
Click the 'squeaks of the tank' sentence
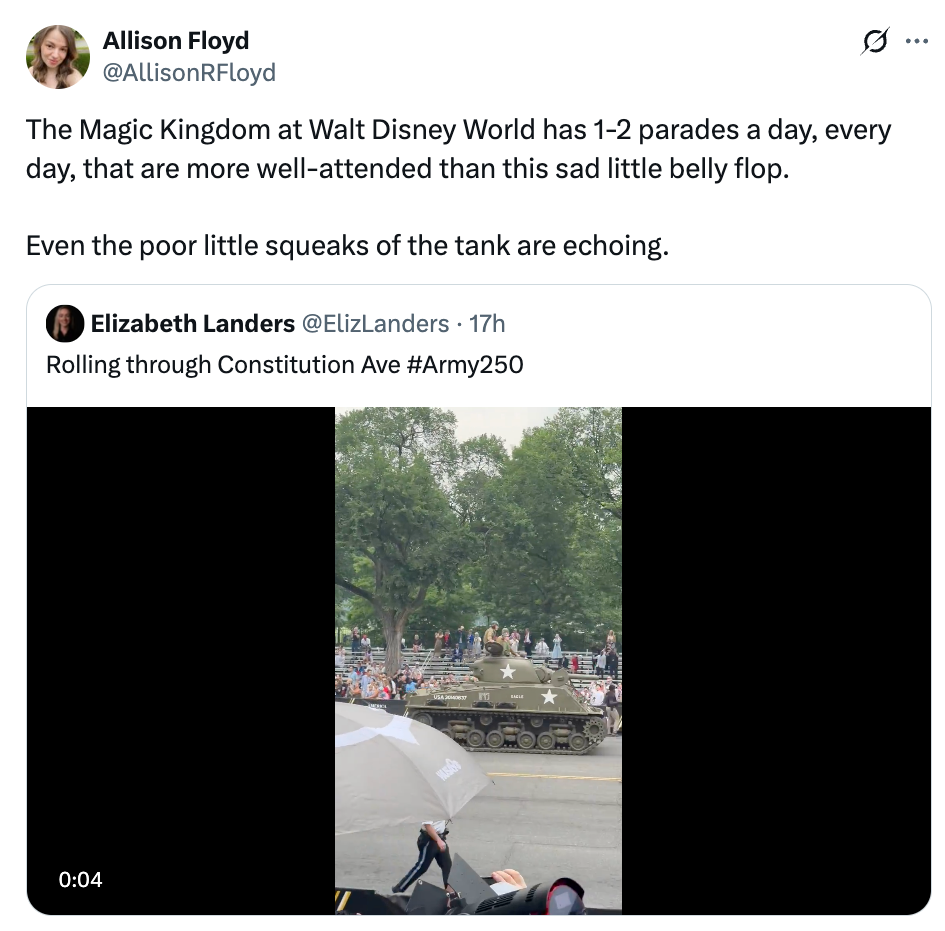click(346, 245)
